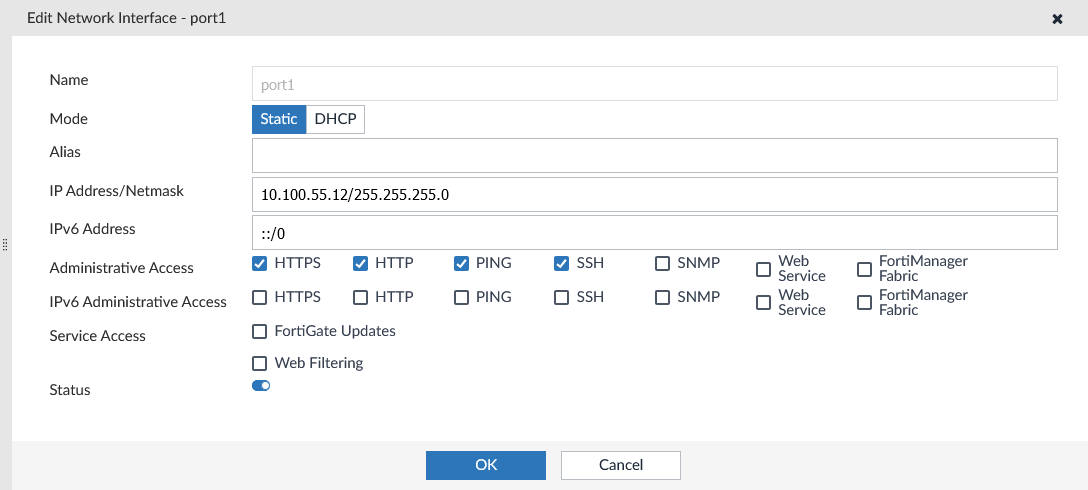
Task: Select Static addressing mode
Action: click(x=279, y=119)
